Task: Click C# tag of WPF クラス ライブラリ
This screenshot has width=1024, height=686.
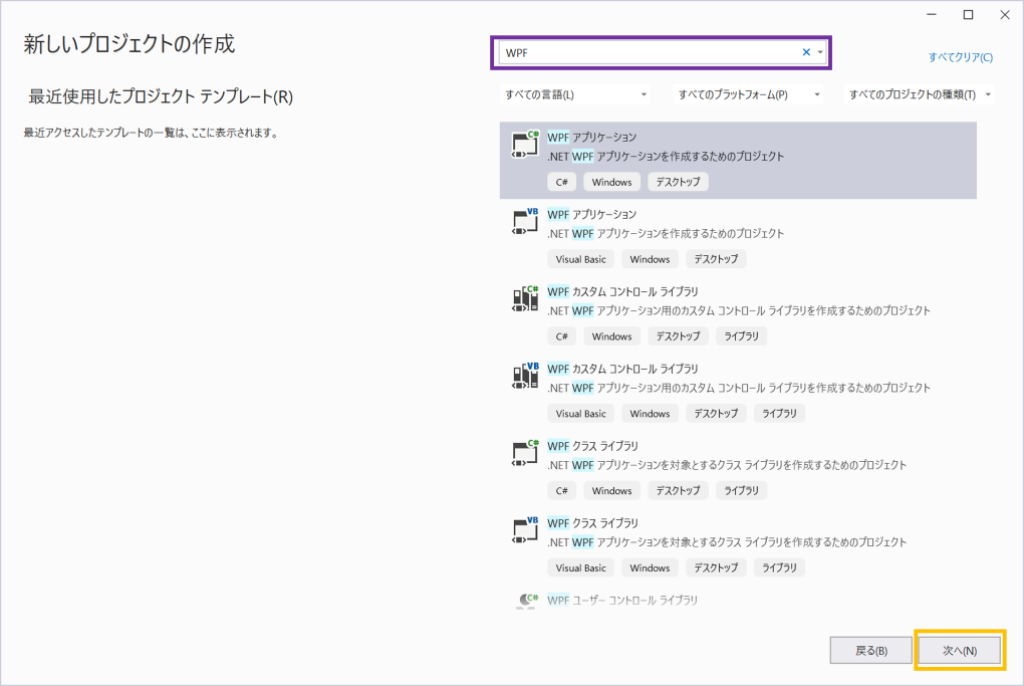Action: (x=562, y=491)
